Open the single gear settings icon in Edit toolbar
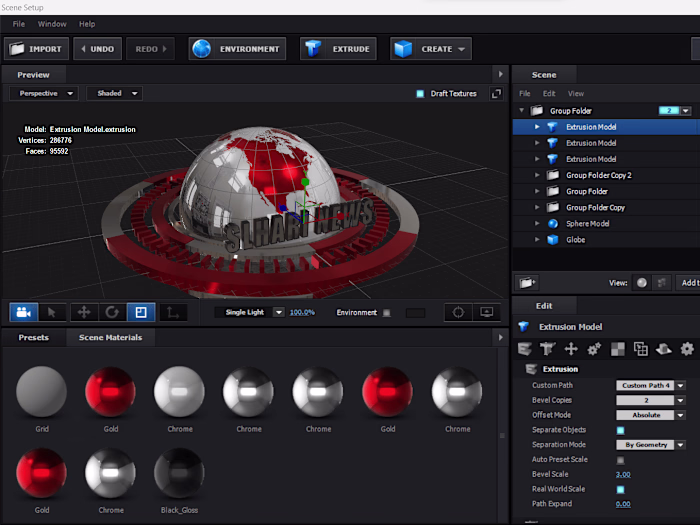700x525 pixels. coord(687,349)
